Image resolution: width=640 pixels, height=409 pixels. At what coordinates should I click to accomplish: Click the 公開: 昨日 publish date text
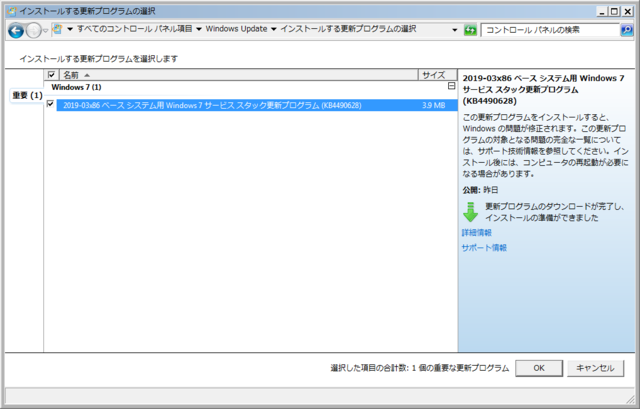click(x=480, y=190)
